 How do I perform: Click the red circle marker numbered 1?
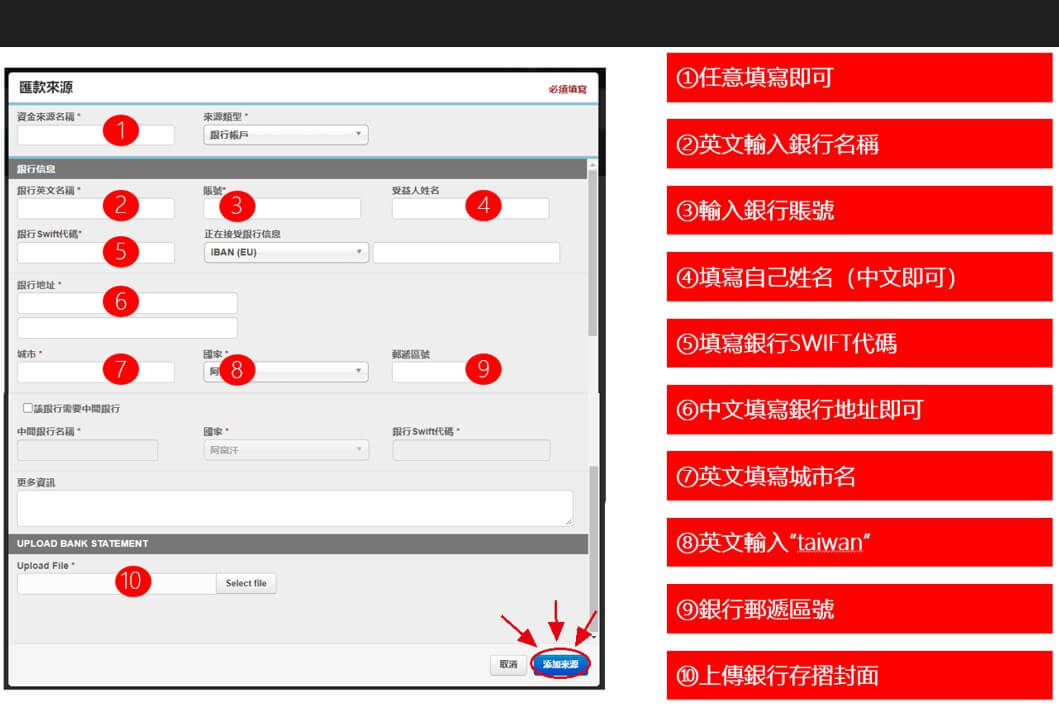click(x=120, y=130)
